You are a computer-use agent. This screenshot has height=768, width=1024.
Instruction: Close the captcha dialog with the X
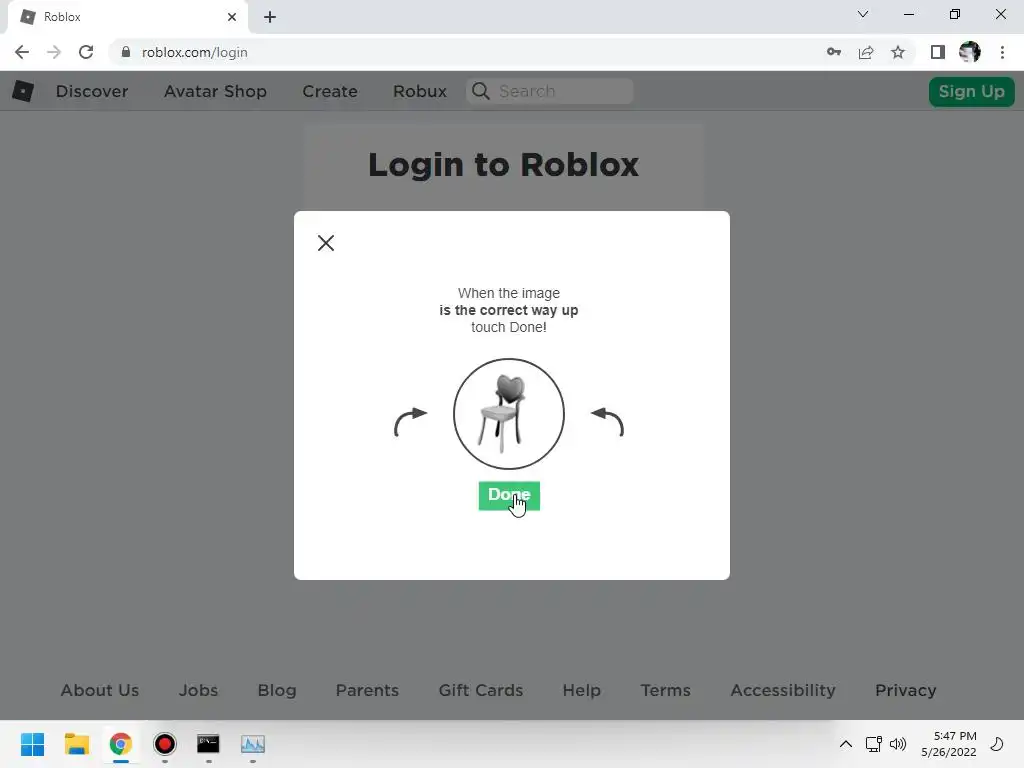[x=326, y=243]
